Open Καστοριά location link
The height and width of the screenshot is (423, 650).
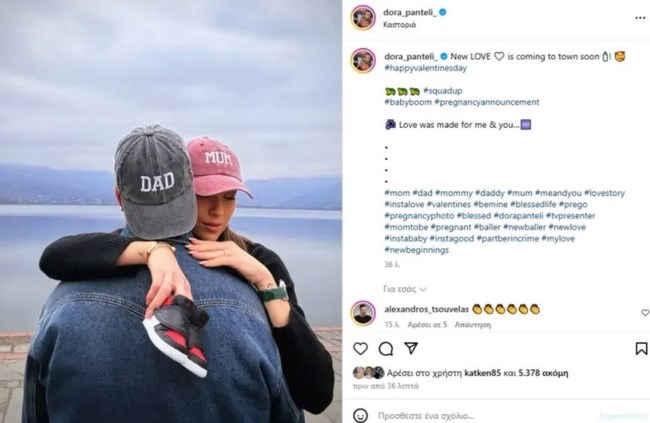(400, 25)
